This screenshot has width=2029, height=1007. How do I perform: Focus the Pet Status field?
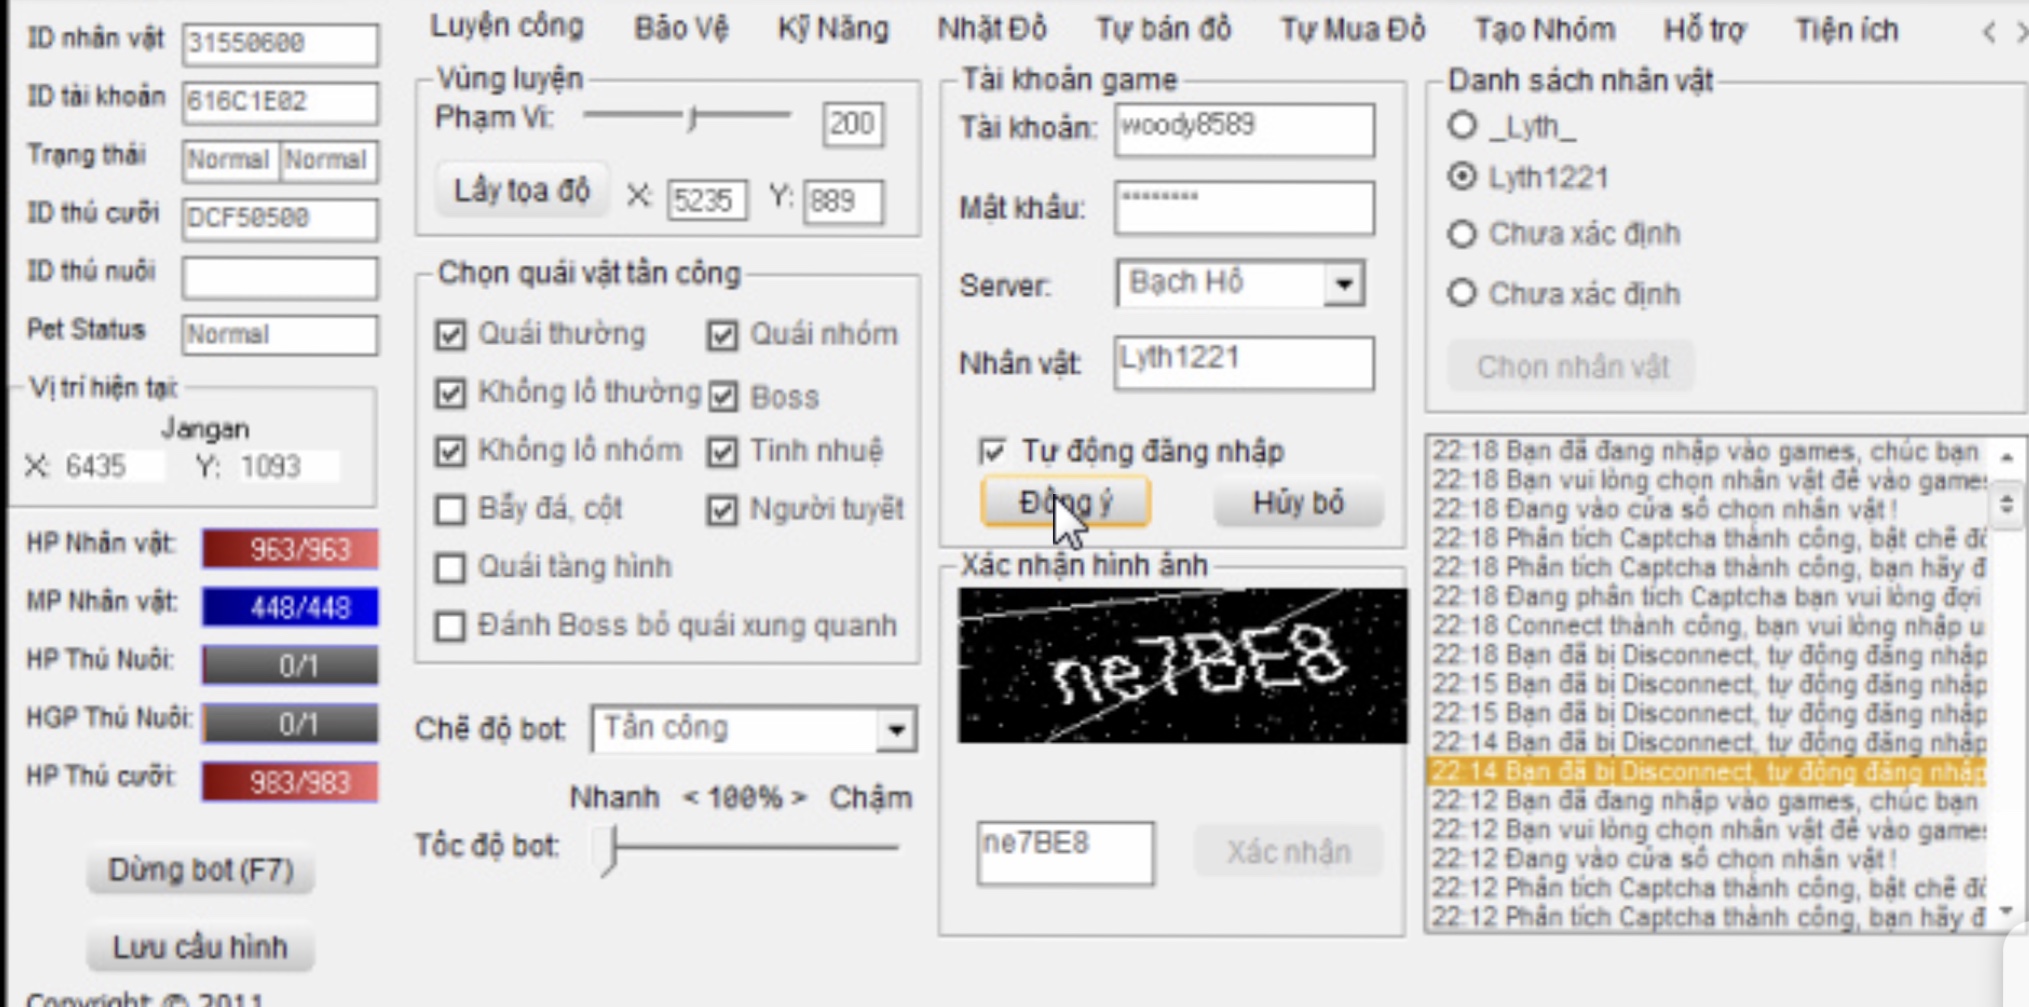[x=280, y=334]
